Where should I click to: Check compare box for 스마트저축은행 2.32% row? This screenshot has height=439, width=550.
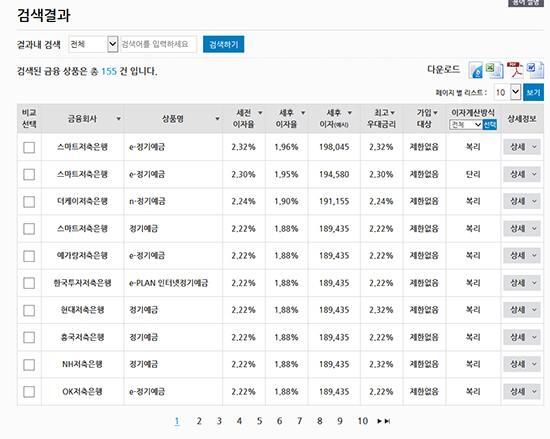[x=29, y=147]
